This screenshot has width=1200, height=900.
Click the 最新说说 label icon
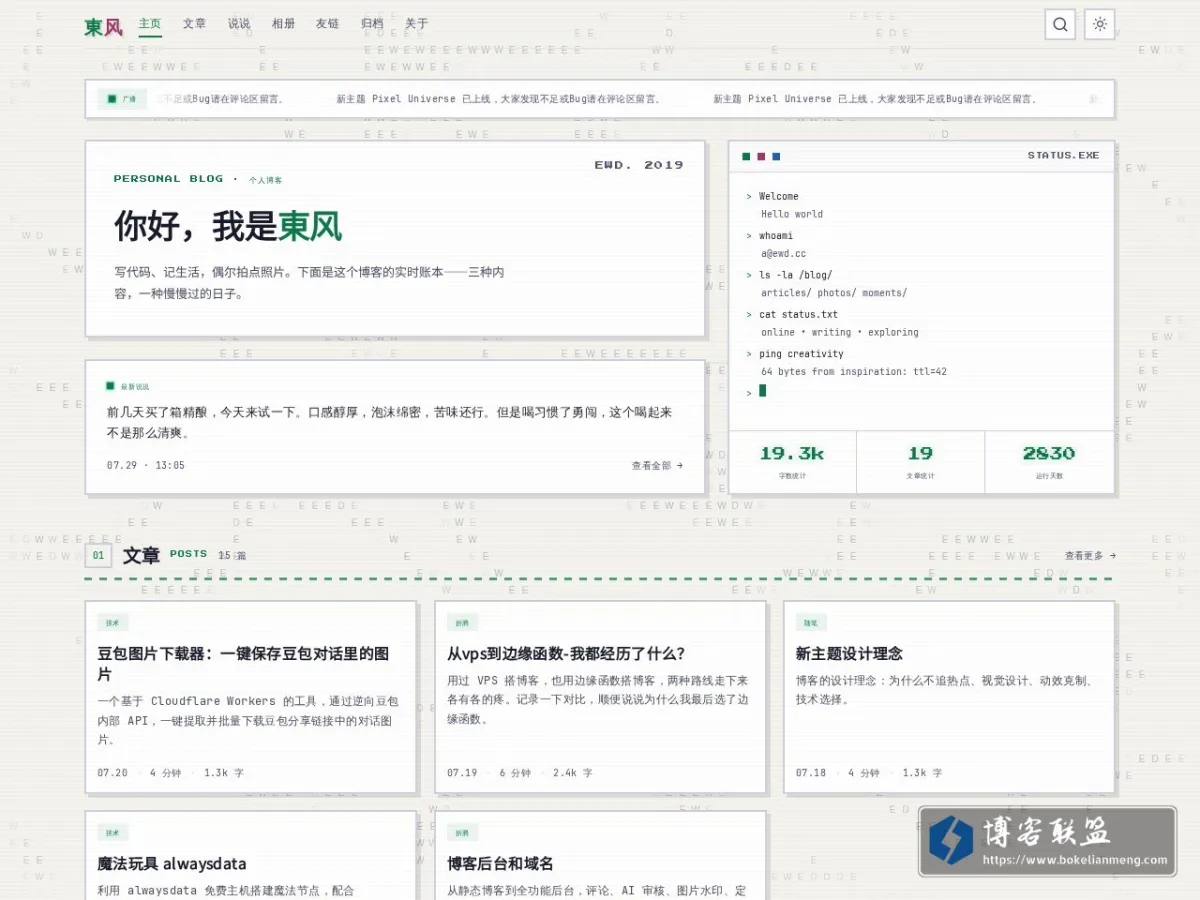click(x=111, y=386)
